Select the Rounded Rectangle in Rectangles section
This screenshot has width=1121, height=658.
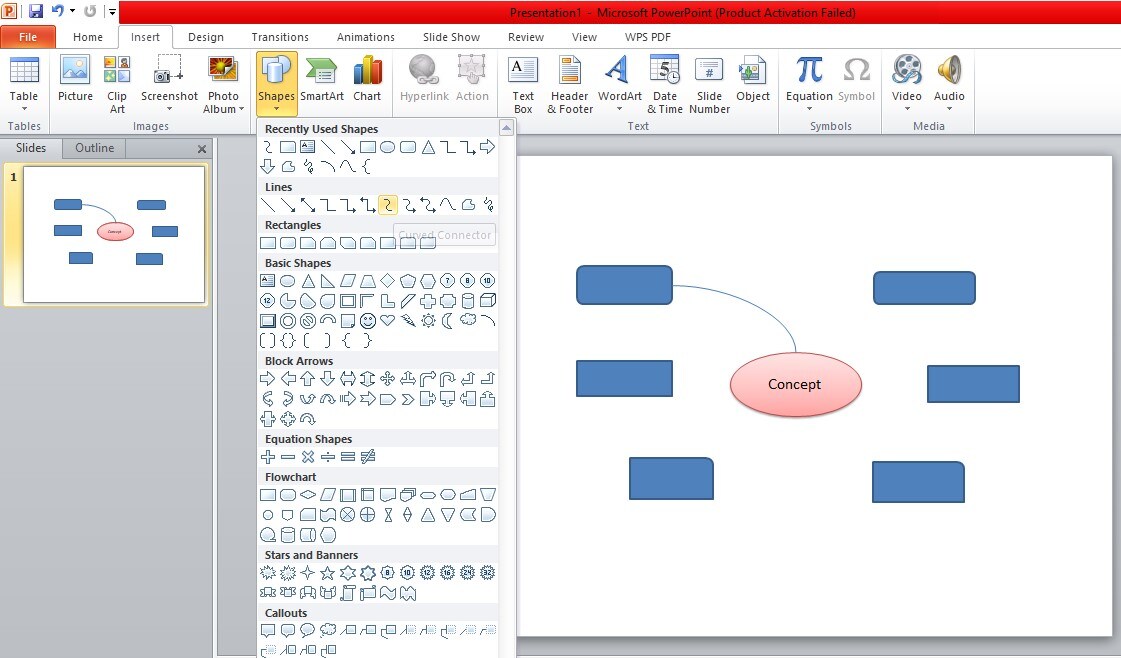288,243
